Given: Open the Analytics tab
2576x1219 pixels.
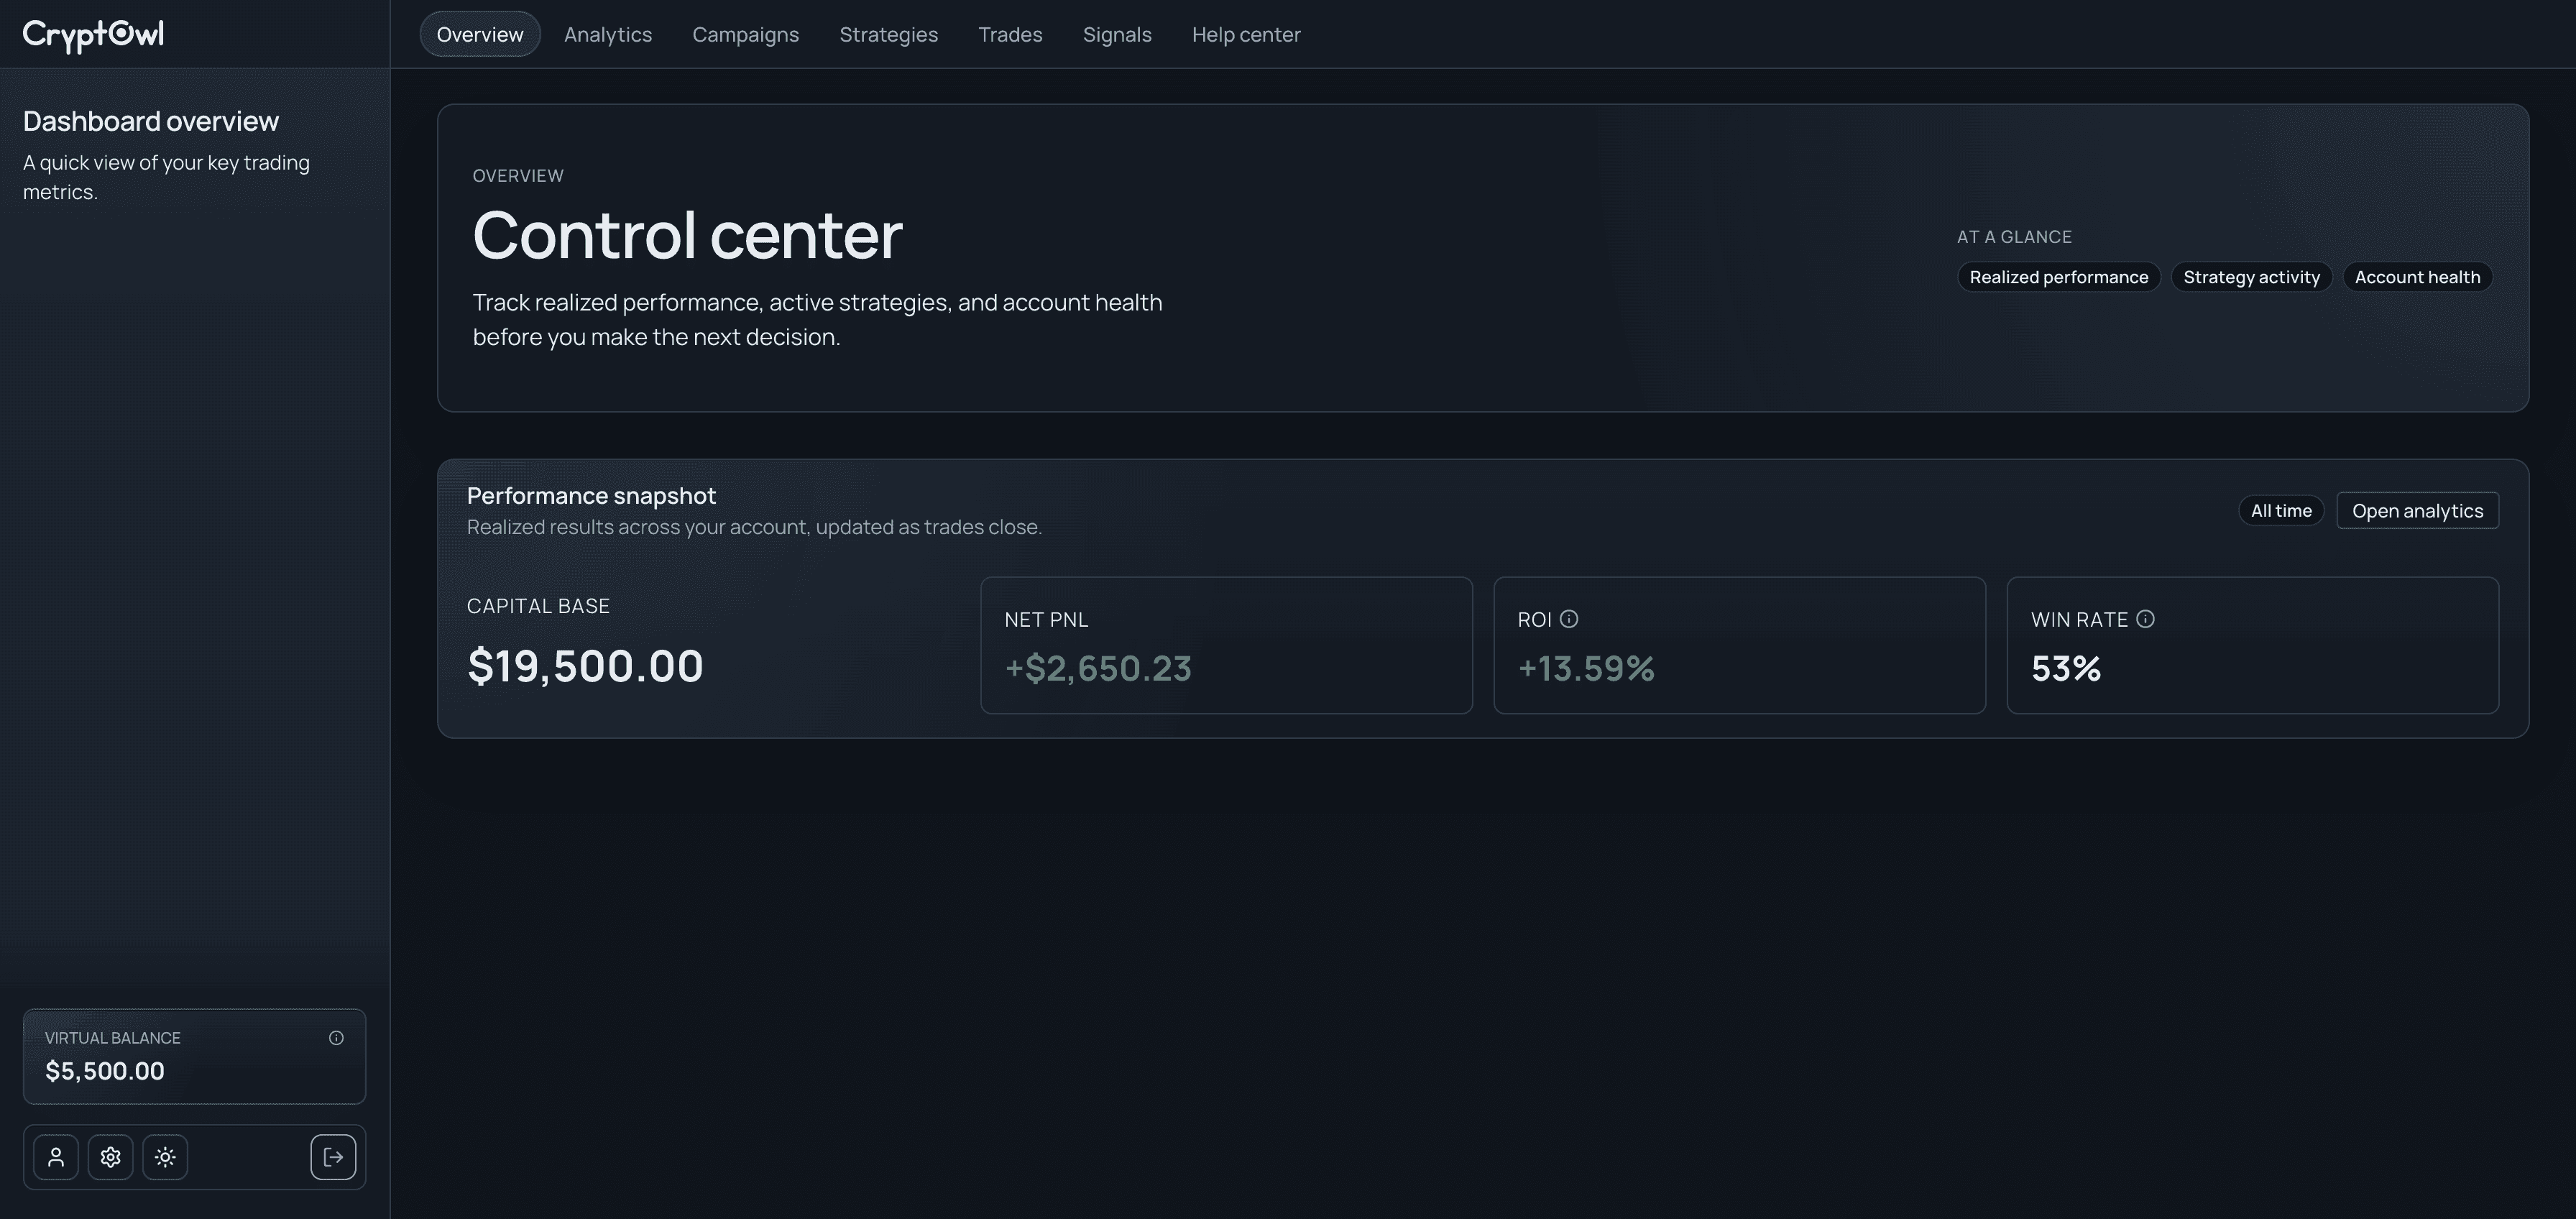Looking at the screenshot, I should [x=608, y=34].
